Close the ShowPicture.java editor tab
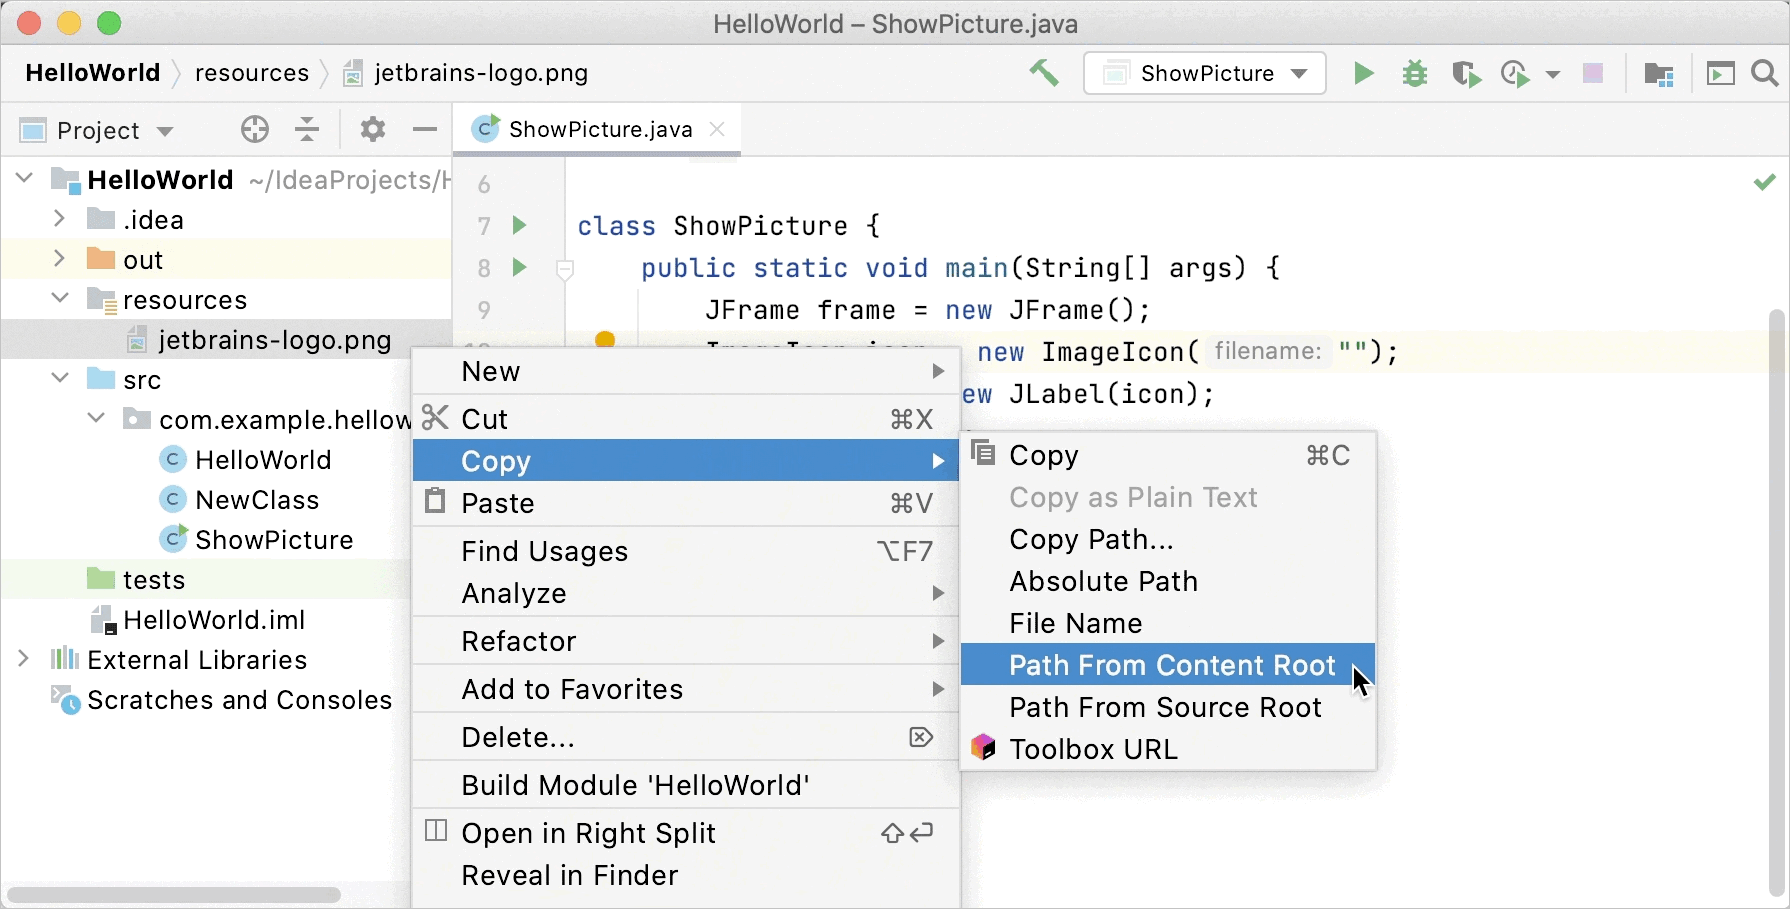This screenshot has height=909, width=1790. click(717, 129)
